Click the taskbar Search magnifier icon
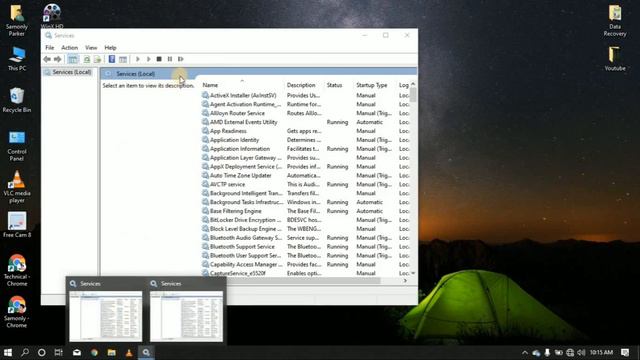 click(x=25, y=352)
